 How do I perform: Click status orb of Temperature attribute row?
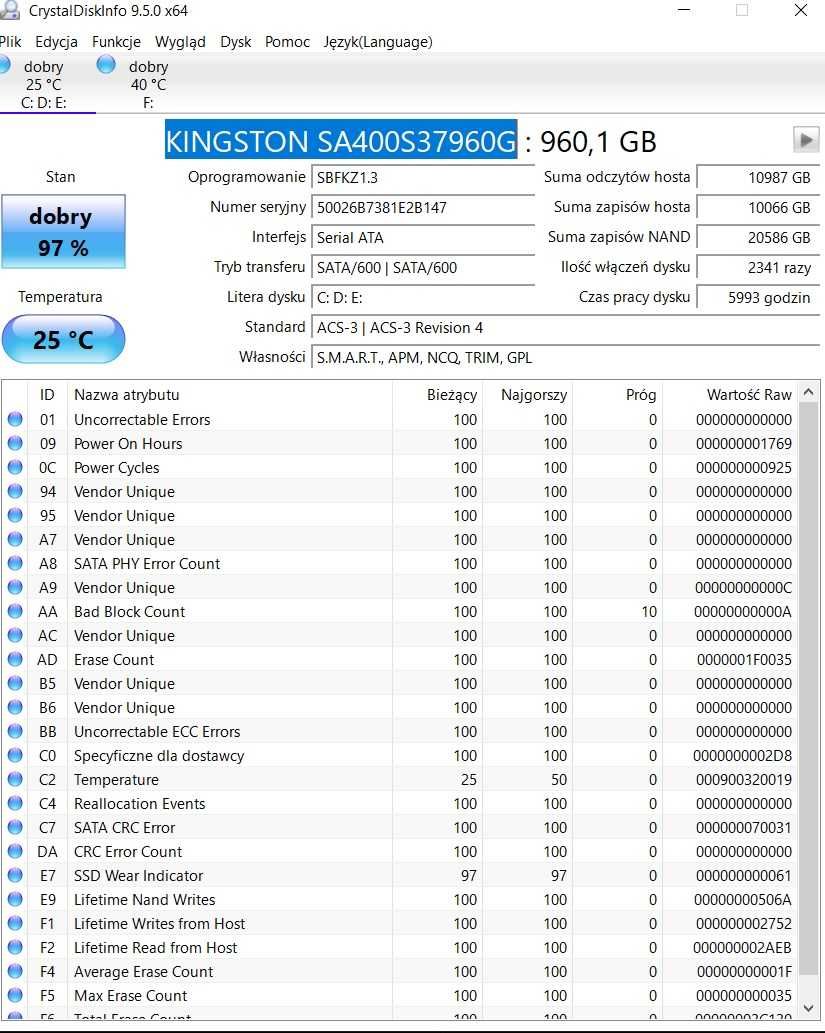(x=15, y=779)
